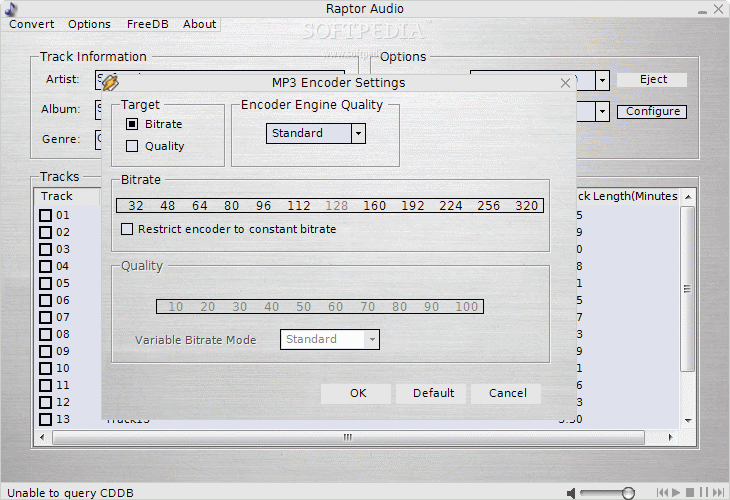
Task: Check track 04 checkbox
Action: click(x=45, y=266)
